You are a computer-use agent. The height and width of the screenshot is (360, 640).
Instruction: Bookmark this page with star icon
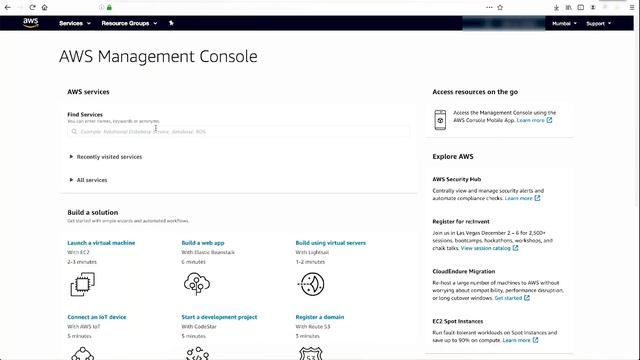(500, 7)
